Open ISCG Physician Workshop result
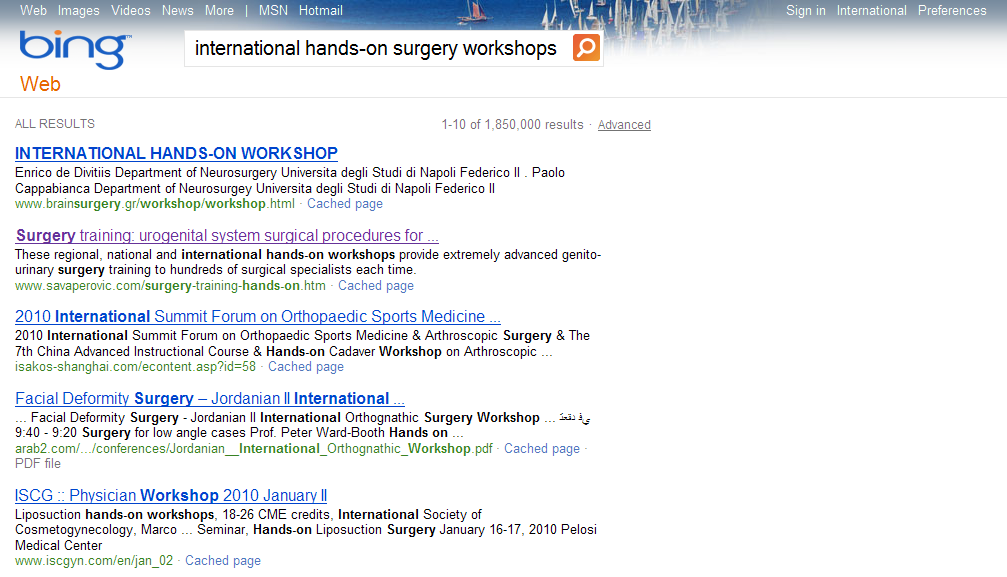1007x577 pixels. coord(171,496)
